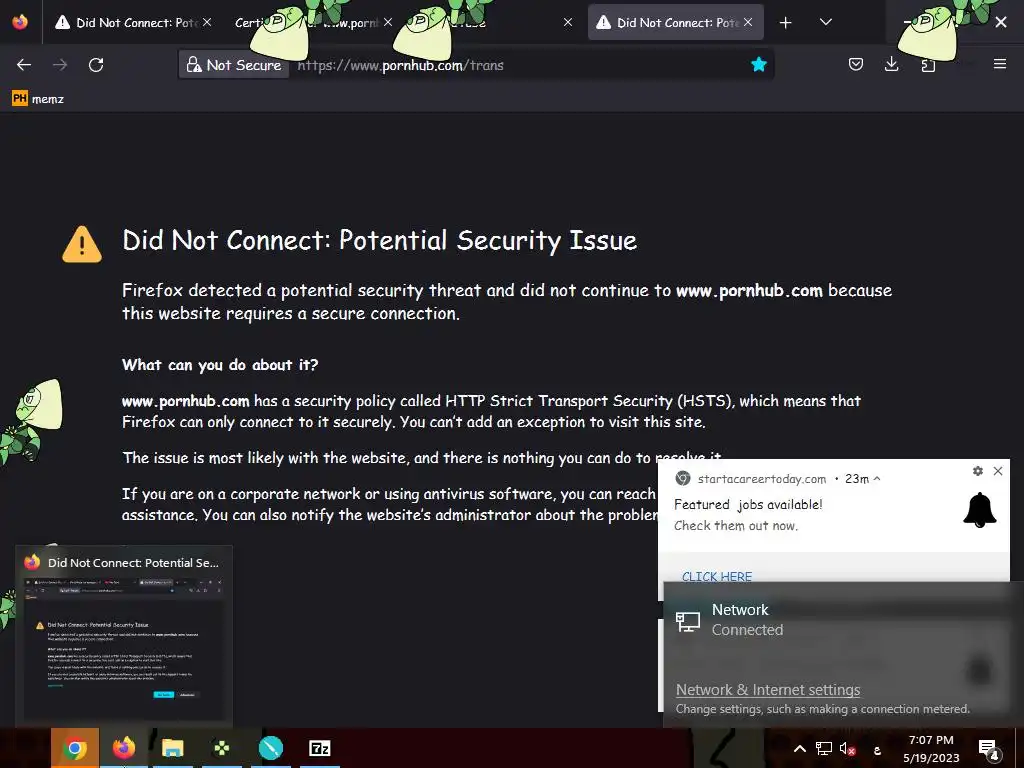1024x768 pixels.
Task: Close the first Did Not Connect tab
Action: coord(207,22)
